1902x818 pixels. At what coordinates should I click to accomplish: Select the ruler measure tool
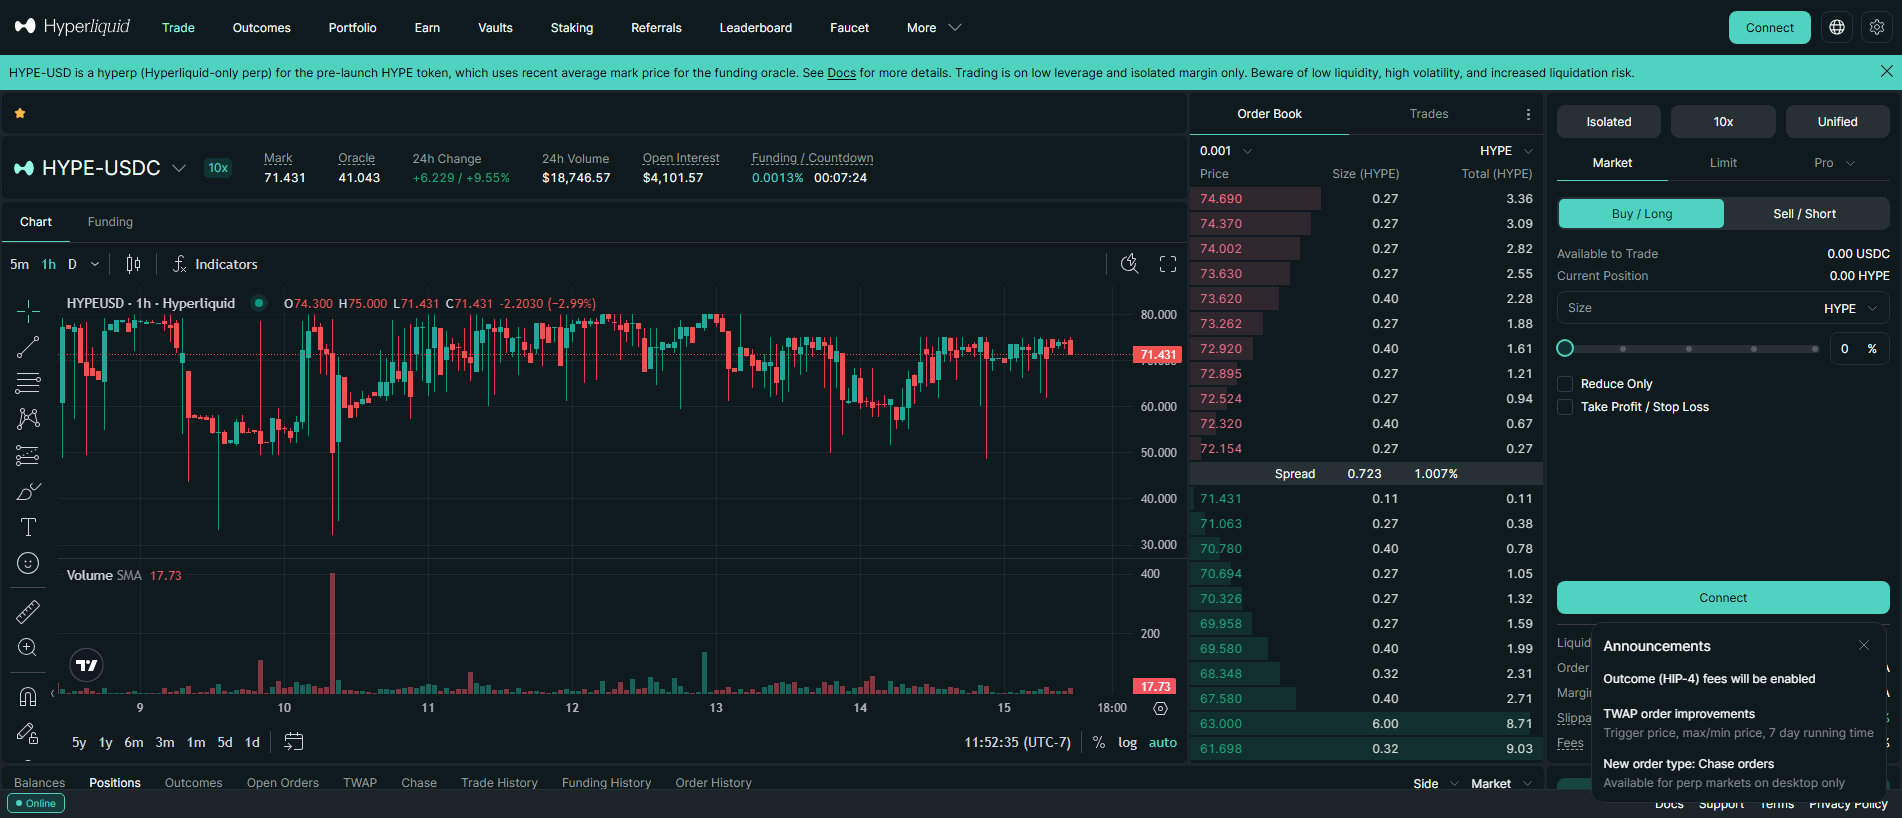(28, 611)
